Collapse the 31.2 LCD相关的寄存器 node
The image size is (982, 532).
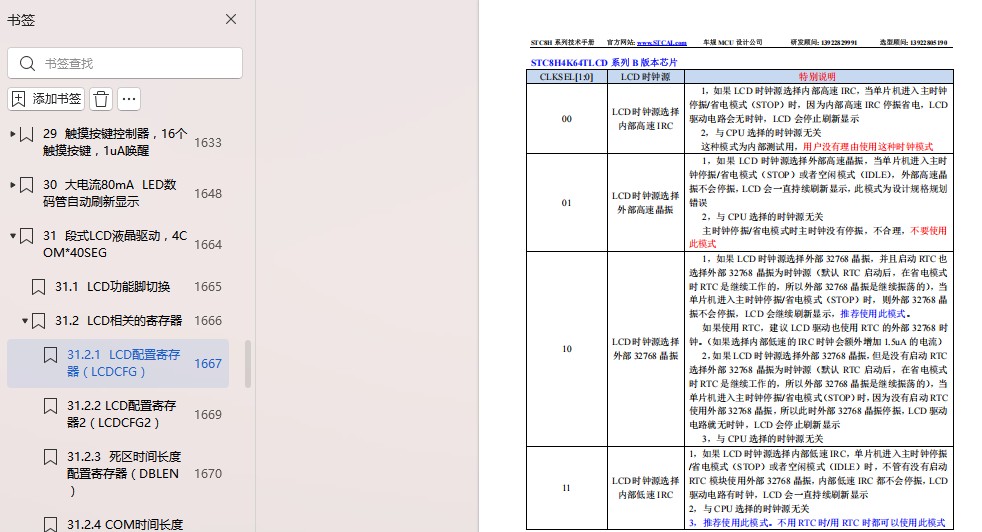pos(24,321)
